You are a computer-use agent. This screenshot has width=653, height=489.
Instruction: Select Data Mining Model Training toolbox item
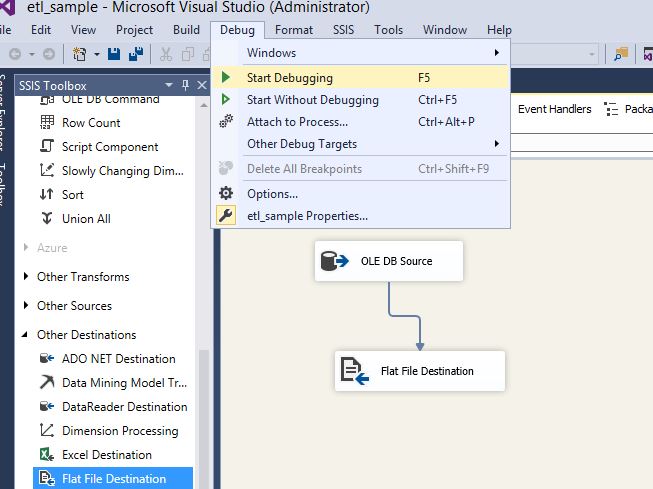[124, 382]
